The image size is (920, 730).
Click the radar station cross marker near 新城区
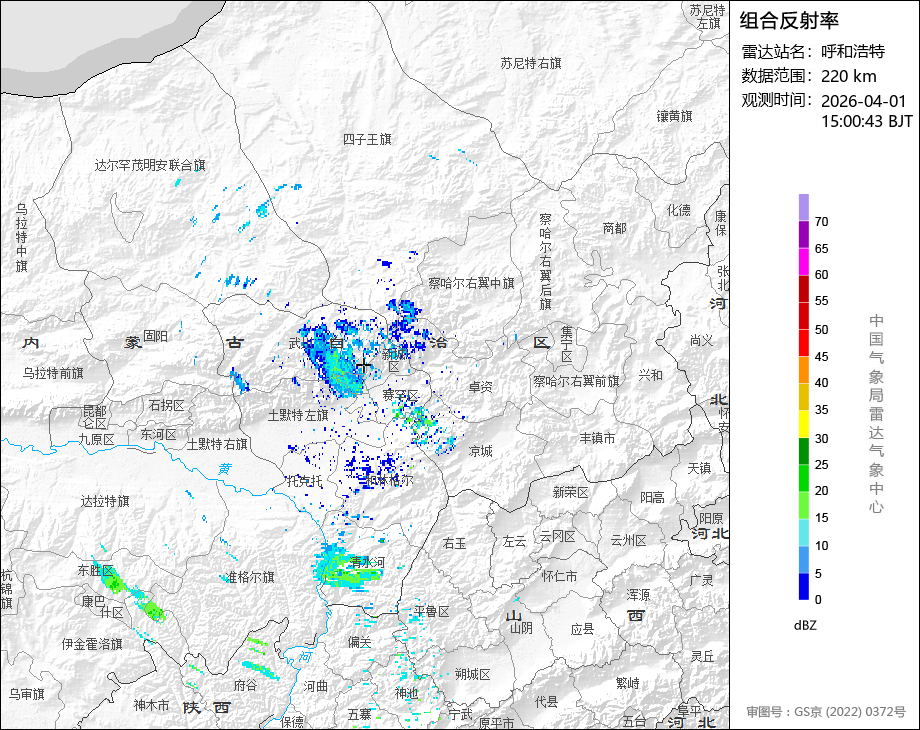(x=364, y=366)
